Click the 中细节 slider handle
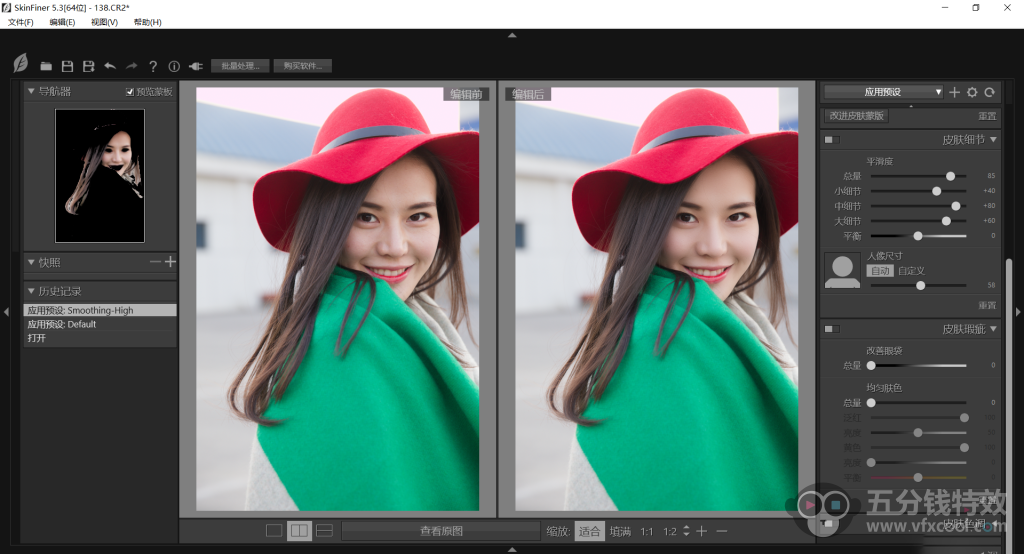The image size is (1024, 554). [x=956, y=206]
